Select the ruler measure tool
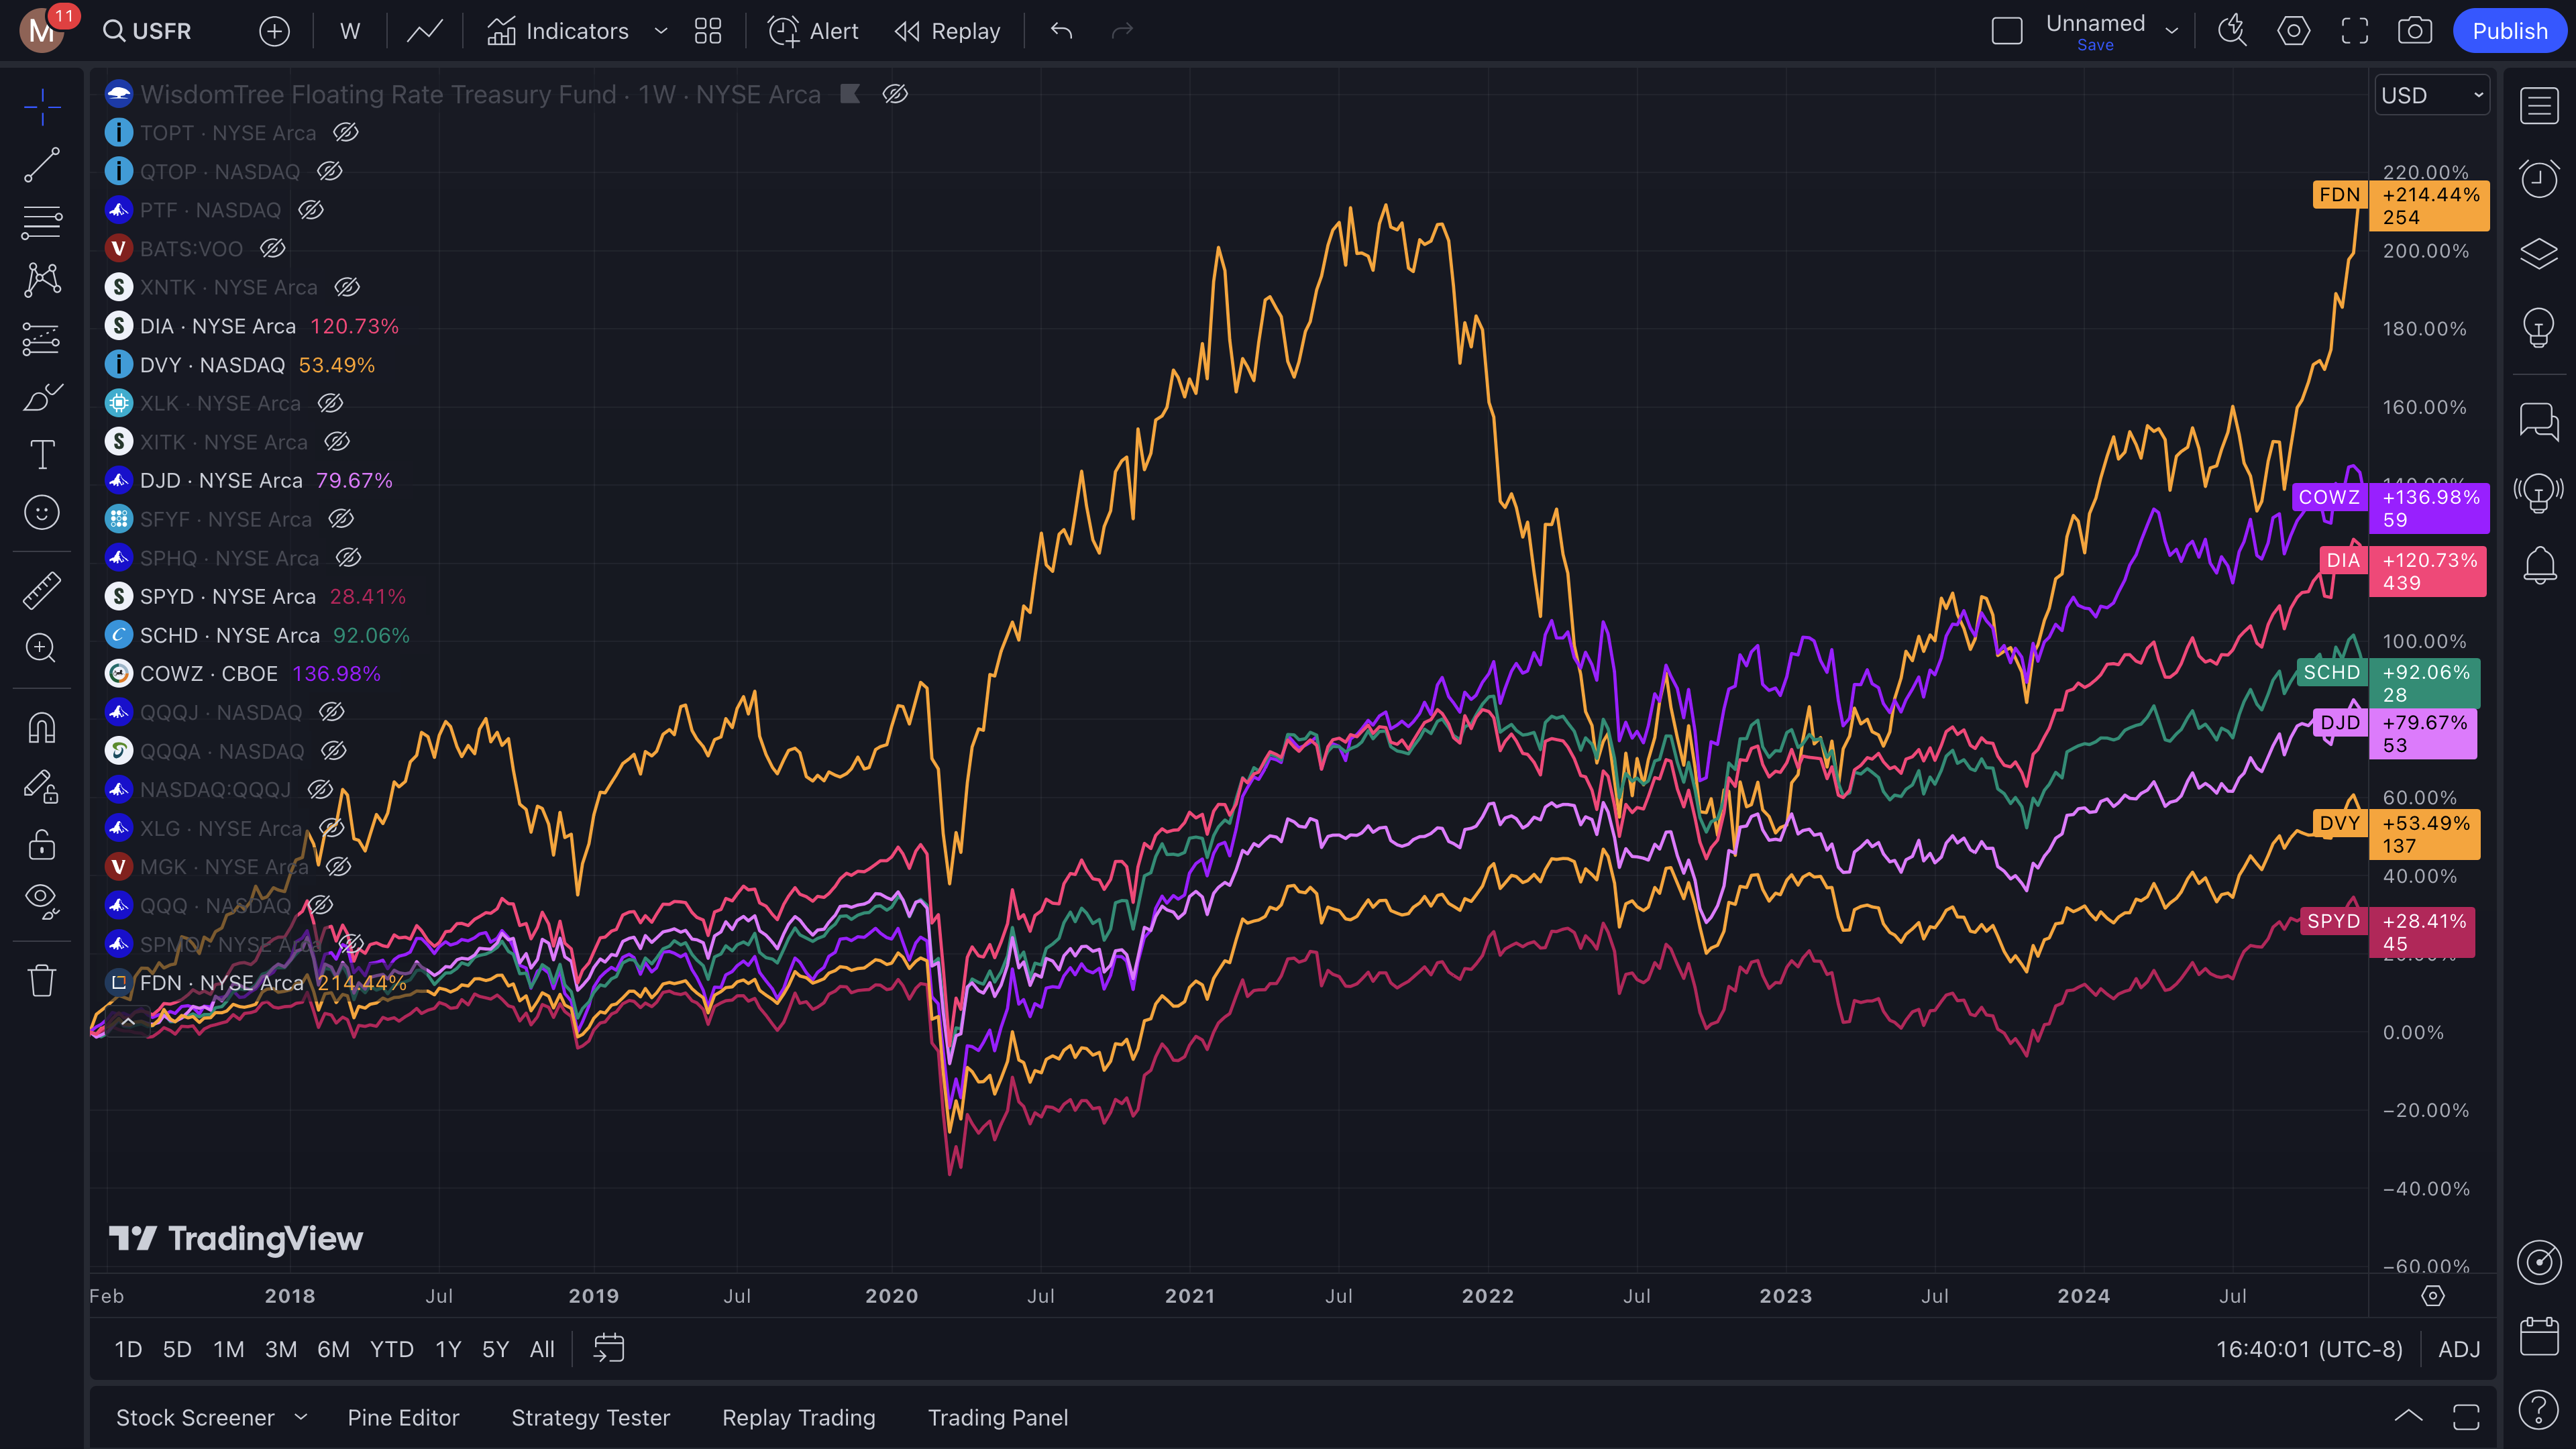 [42, 590]
